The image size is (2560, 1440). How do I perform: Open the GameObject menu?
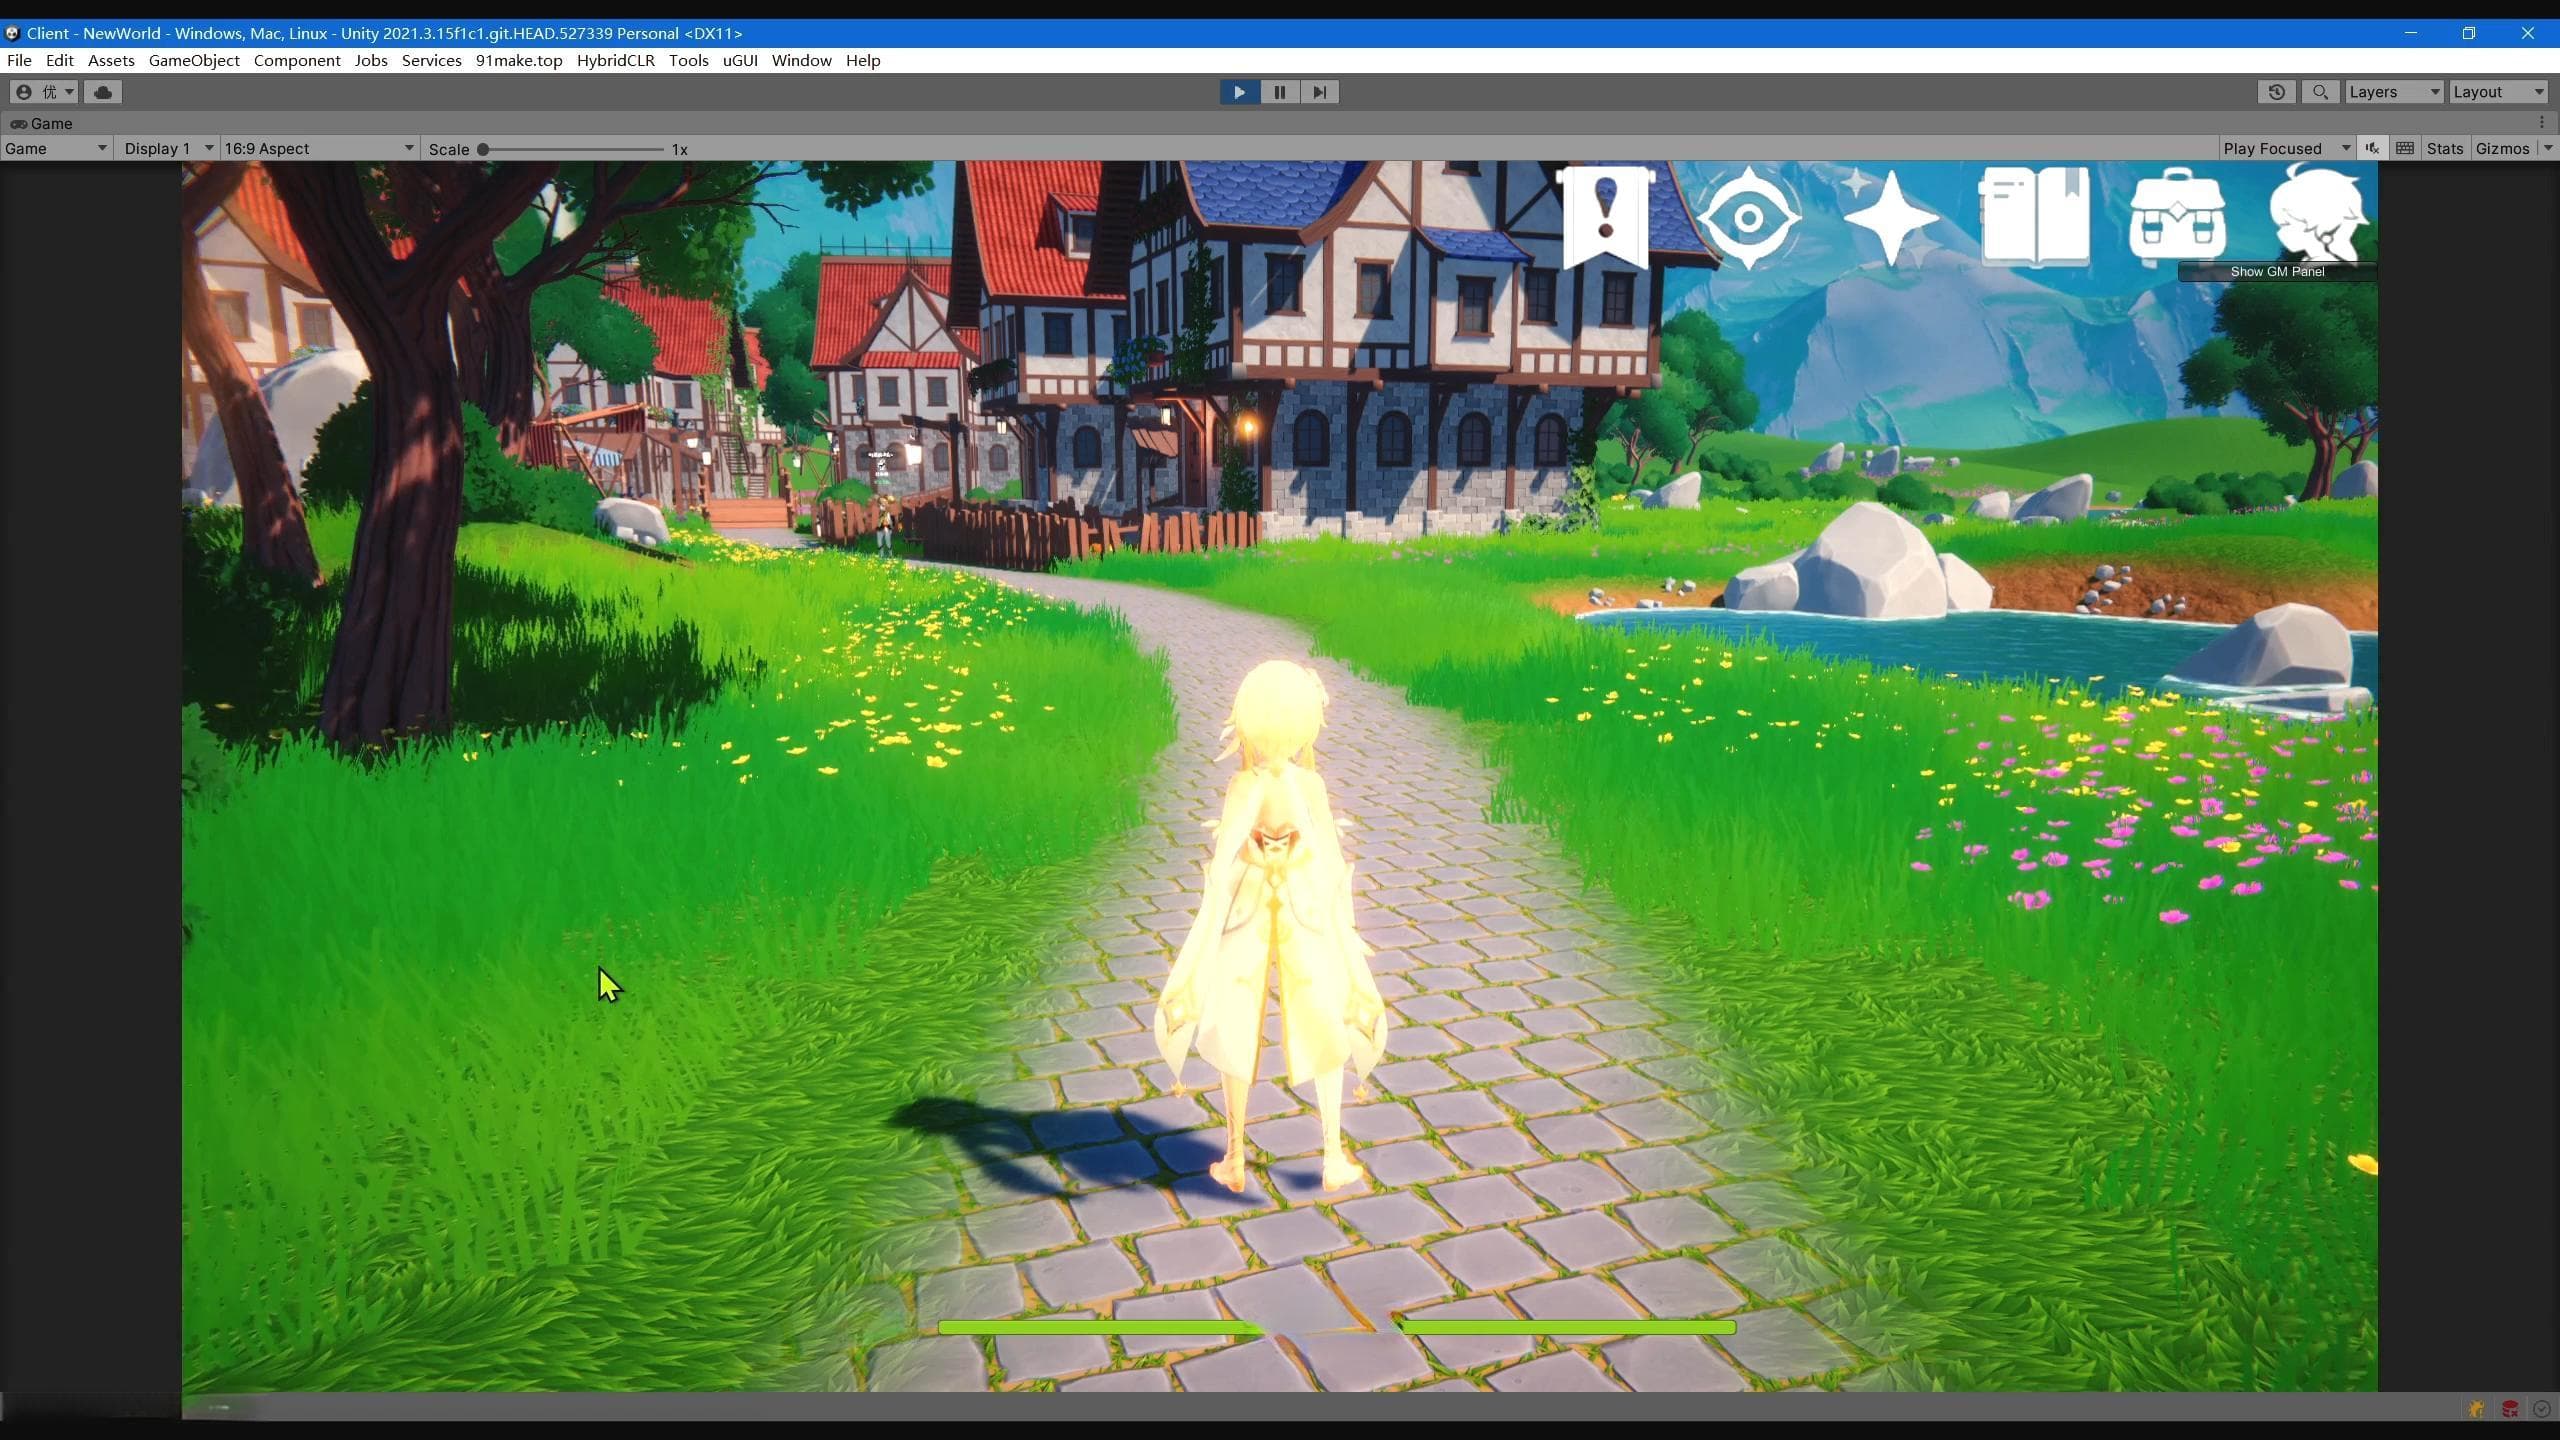tap(194, 61)
